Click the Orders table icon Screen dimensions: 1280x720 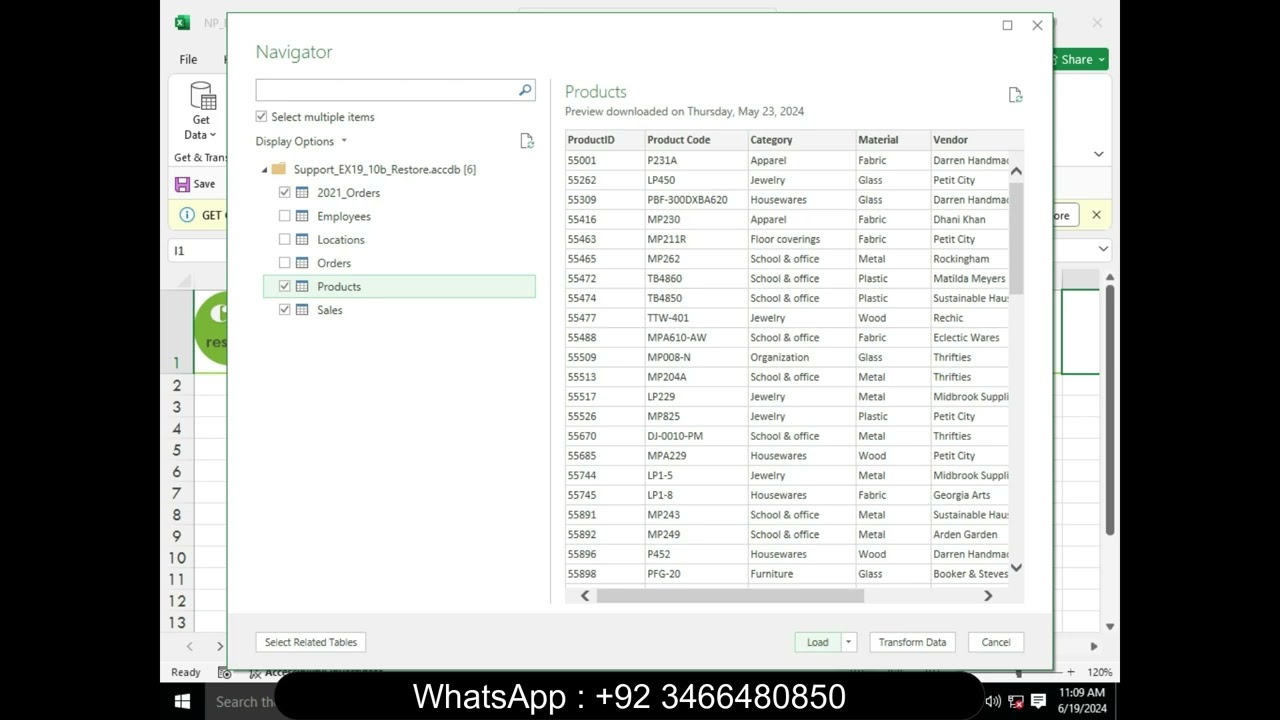pyautogui.click(x=302, y=263)
